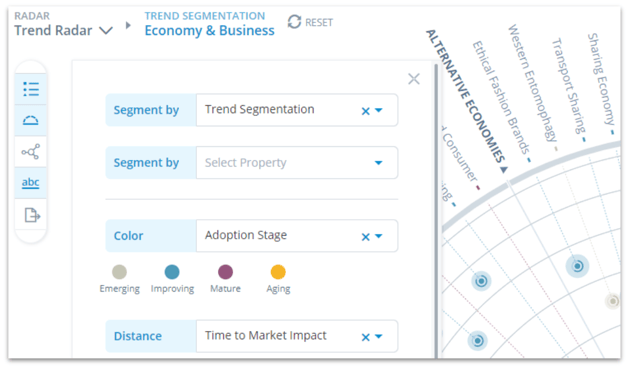Click the Improving color swatch
This screenshot has width=632, height=369.
point(172,272)
